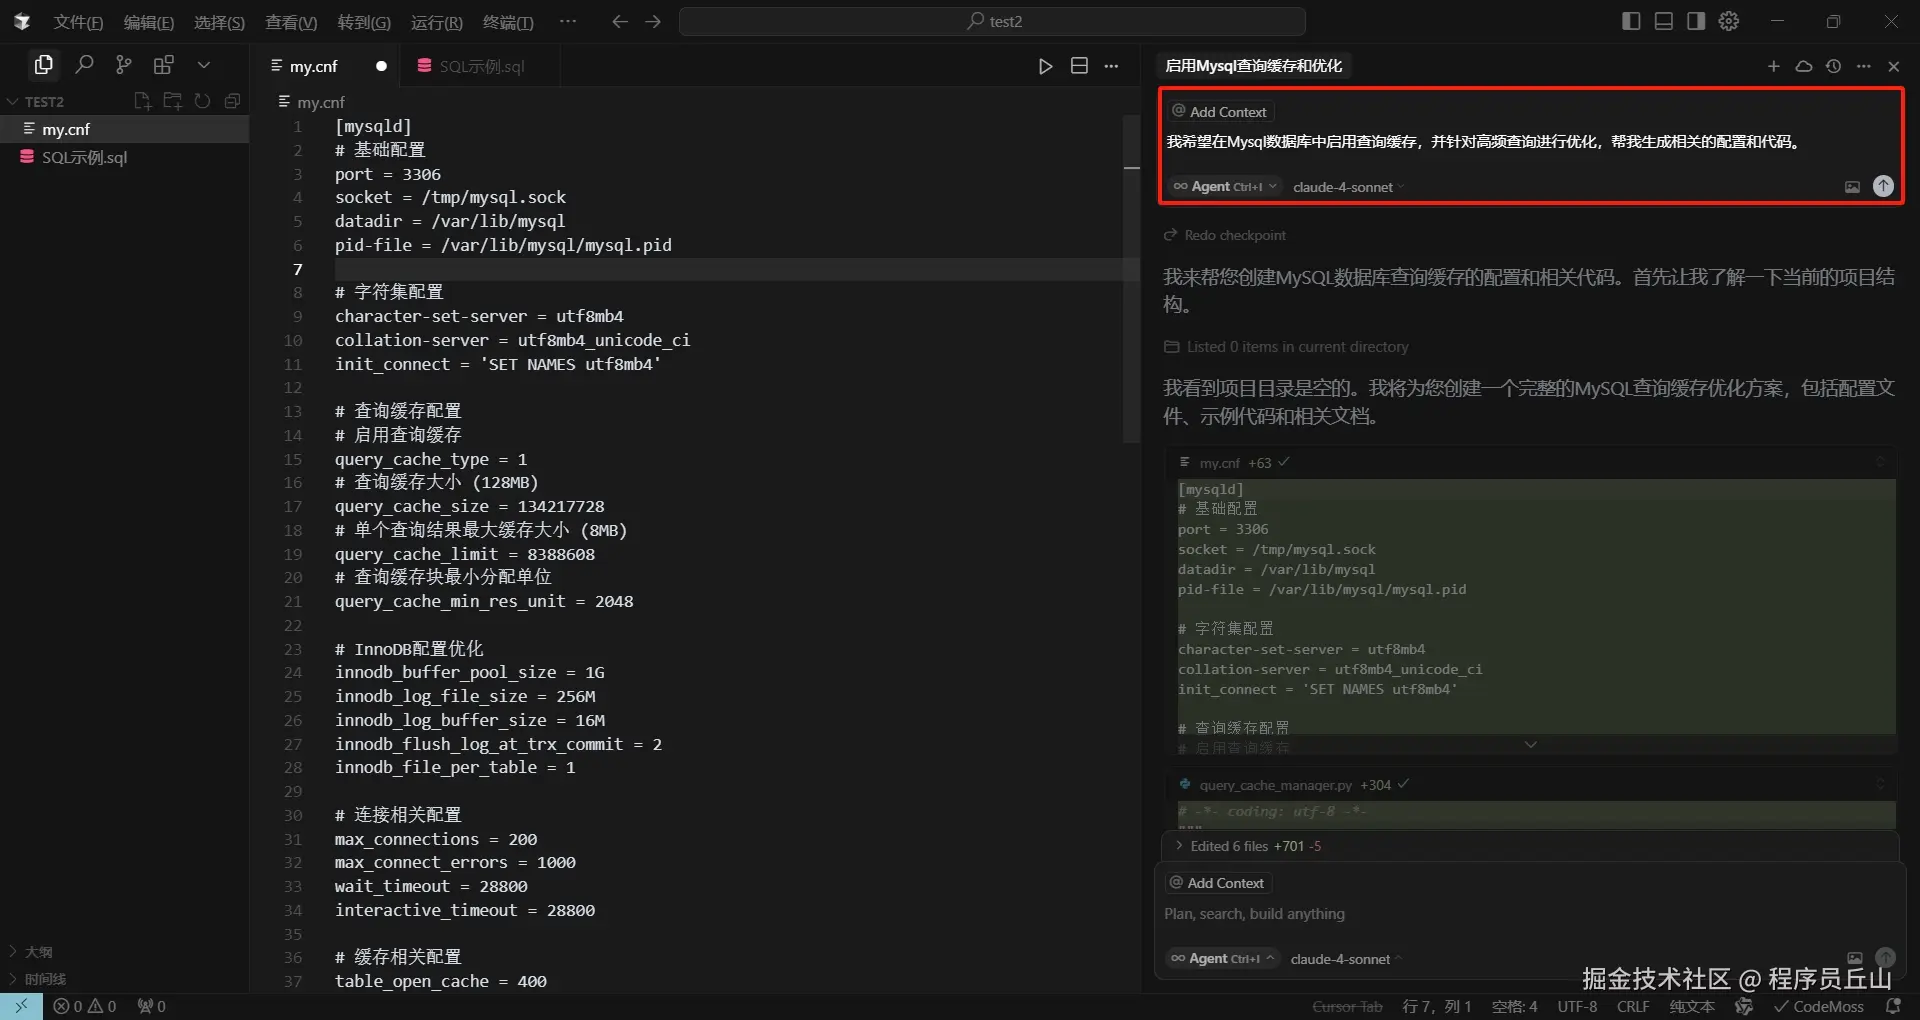This screenshot has width=1920, height=1020.
Task: Click Add Context in the bottom chat input
Action: click(1217, 883)
